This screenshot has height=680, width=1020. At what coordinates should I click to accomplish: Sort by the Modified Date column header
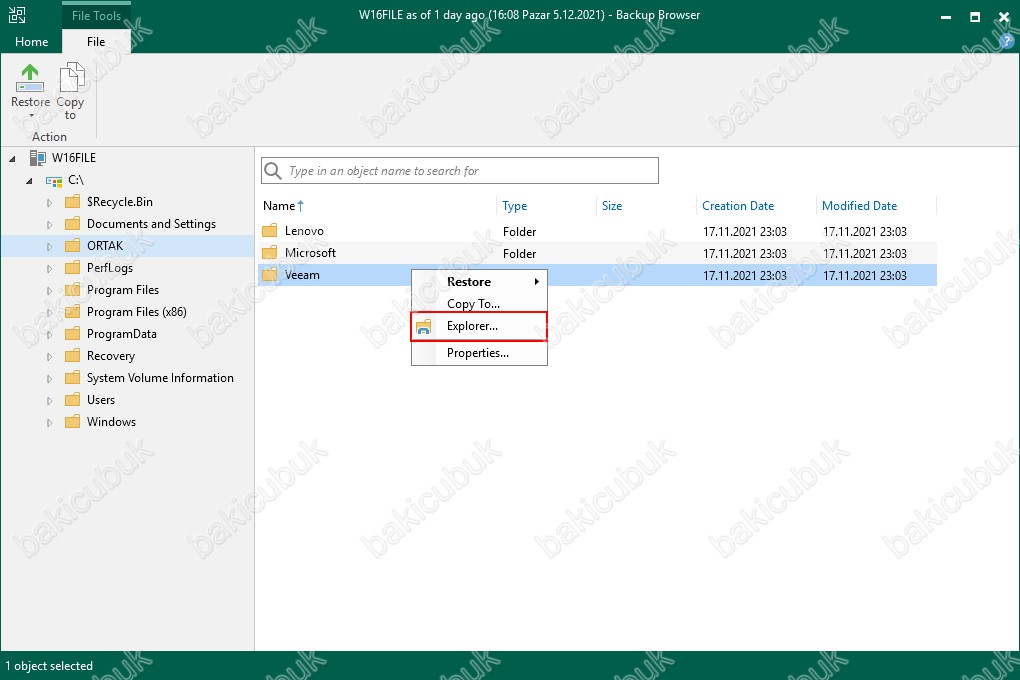coord(876,206)
